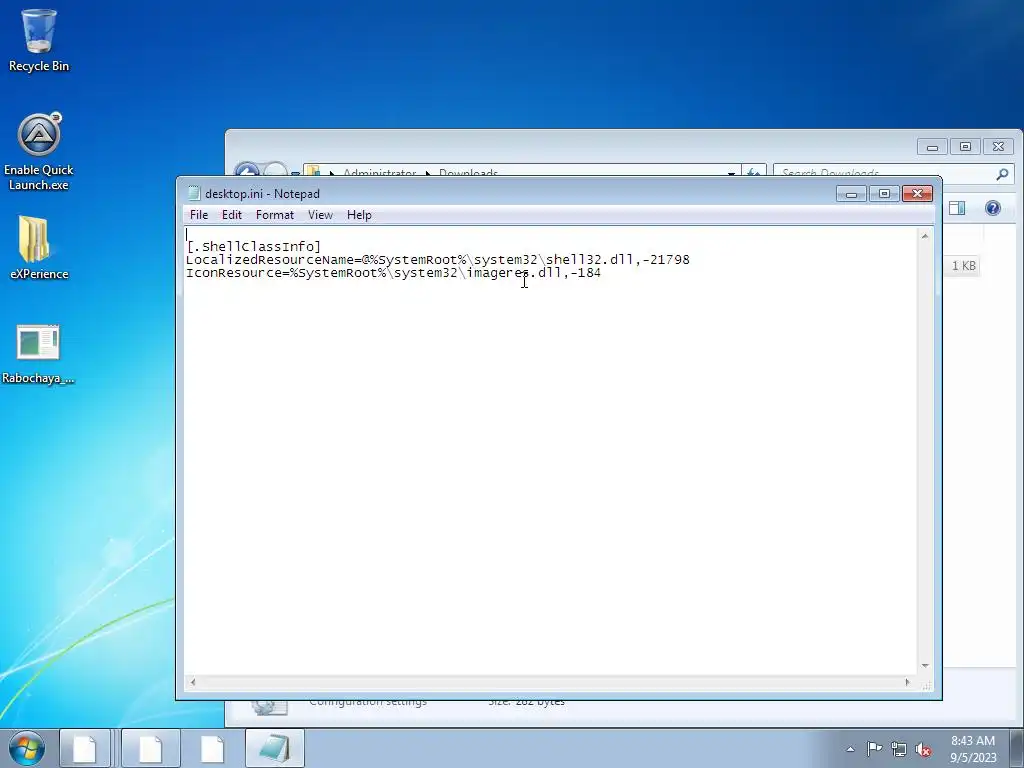Image resolution: width=1024 pixels, height=768 pixels.
Task: Click the Notepad horizontal scrollbar right arrow
Action: (907, 682)
